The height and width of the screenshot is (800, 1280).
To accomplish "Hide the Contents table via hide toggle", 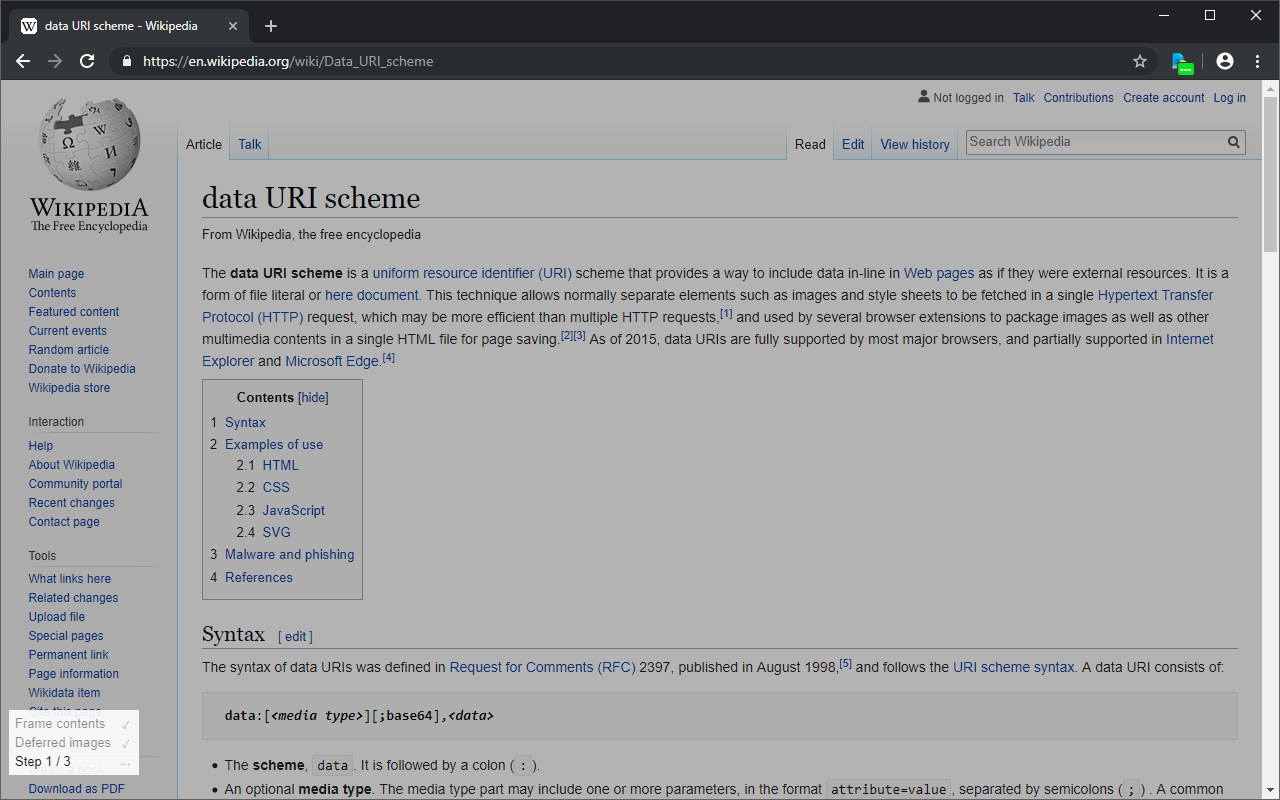I will pos(314,397).
